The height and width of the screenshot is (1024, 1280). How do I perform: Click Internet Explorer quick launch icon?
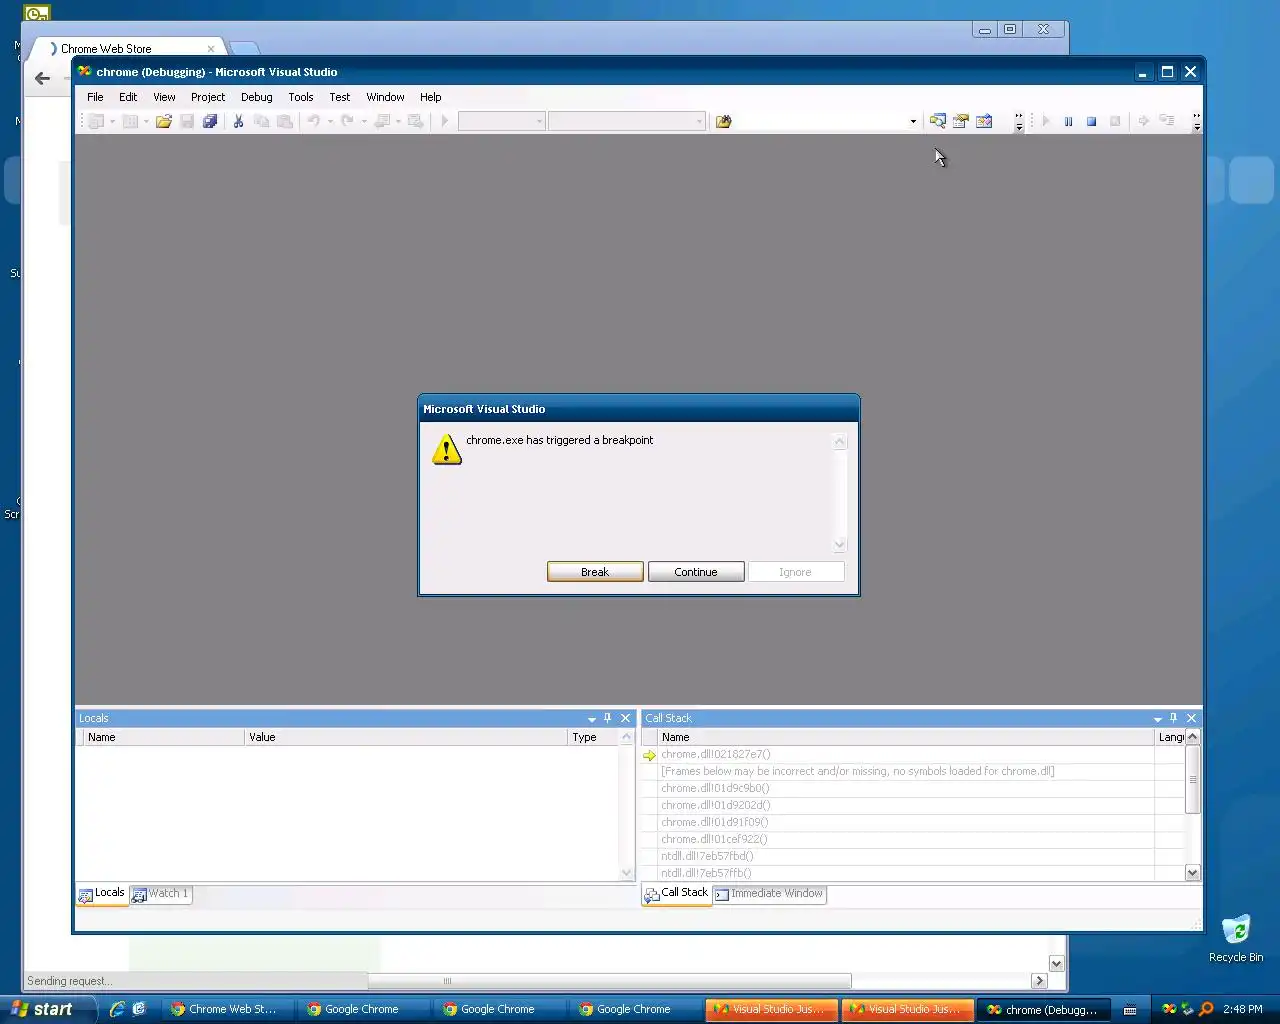pos(117,1009)
